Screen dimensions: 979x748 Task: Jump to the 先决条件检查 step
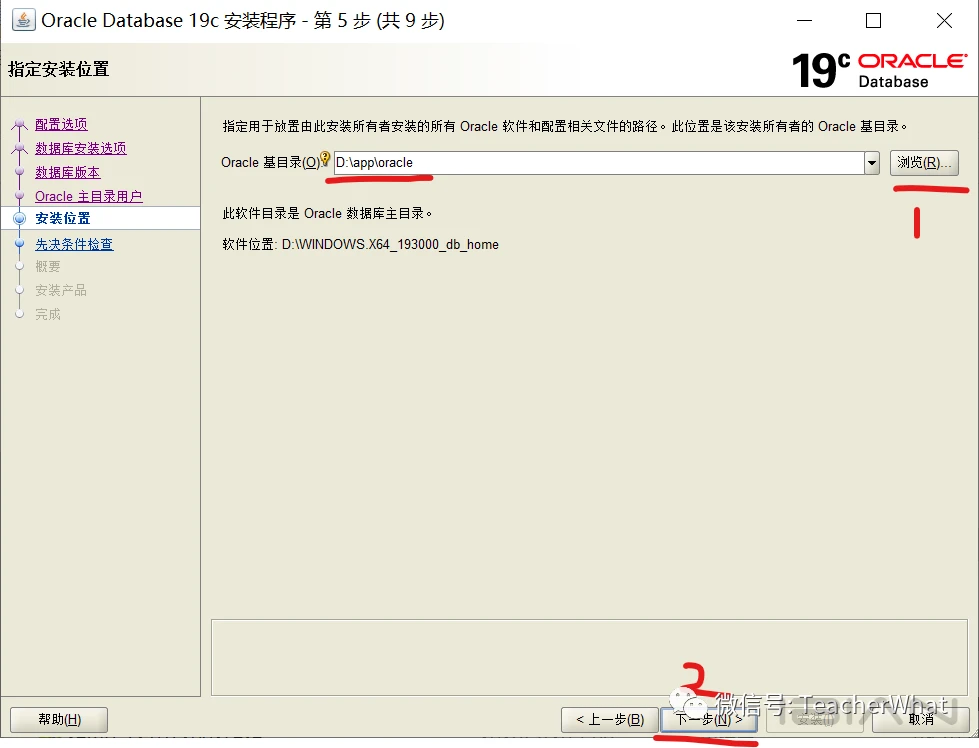74,244
